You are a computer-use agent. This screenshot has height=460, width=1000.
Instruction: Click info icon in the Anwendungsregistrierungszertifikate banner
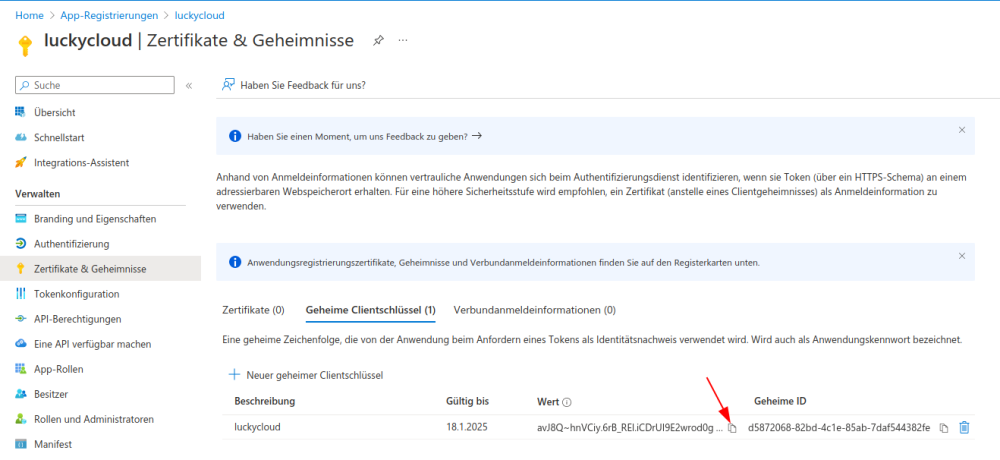click(235, 262)
